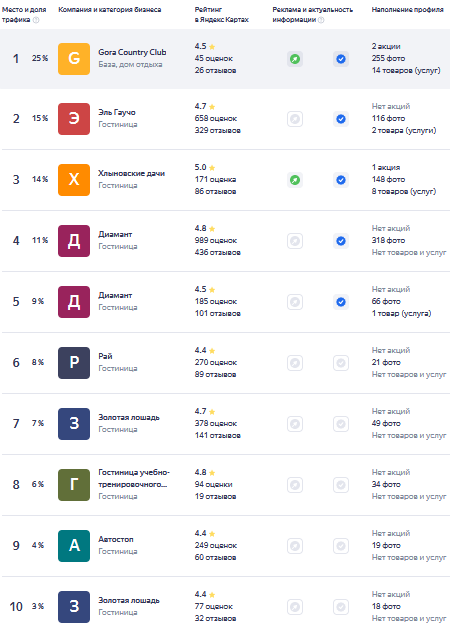Click the orange G logo of Gora Country Club
This screenshot has height=634, width=450.
pyautogui.click(x=74, y=59)
